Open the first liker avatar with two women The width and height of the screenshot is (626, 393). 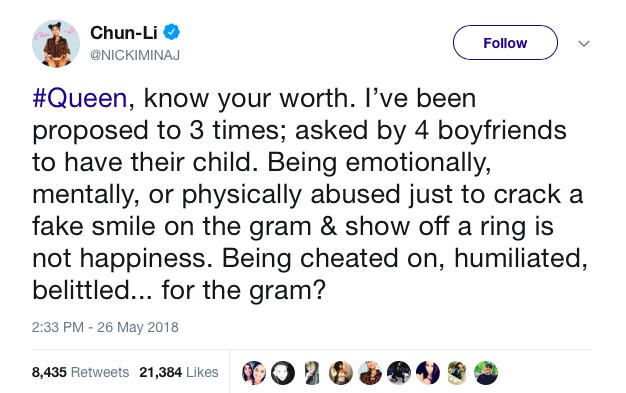(254, 373)
